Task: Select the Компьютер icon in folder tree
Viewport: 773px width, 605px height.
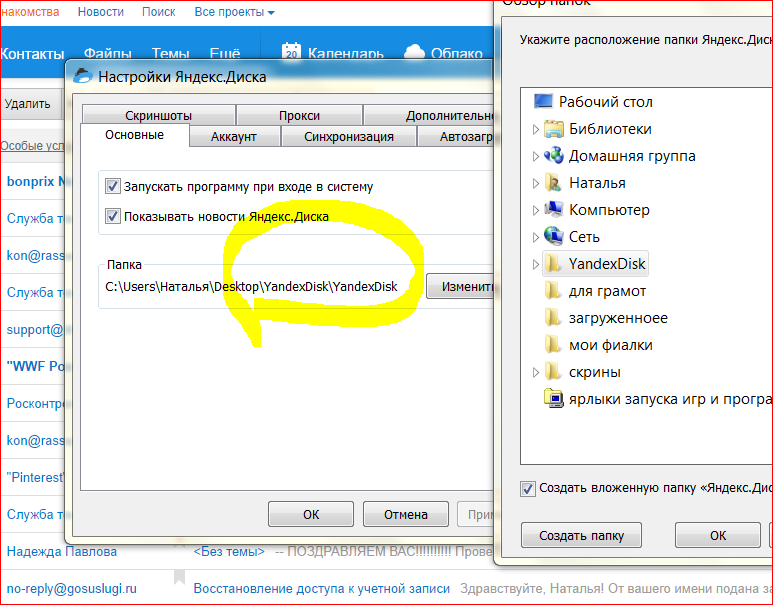Action: [x=554, y=209]
